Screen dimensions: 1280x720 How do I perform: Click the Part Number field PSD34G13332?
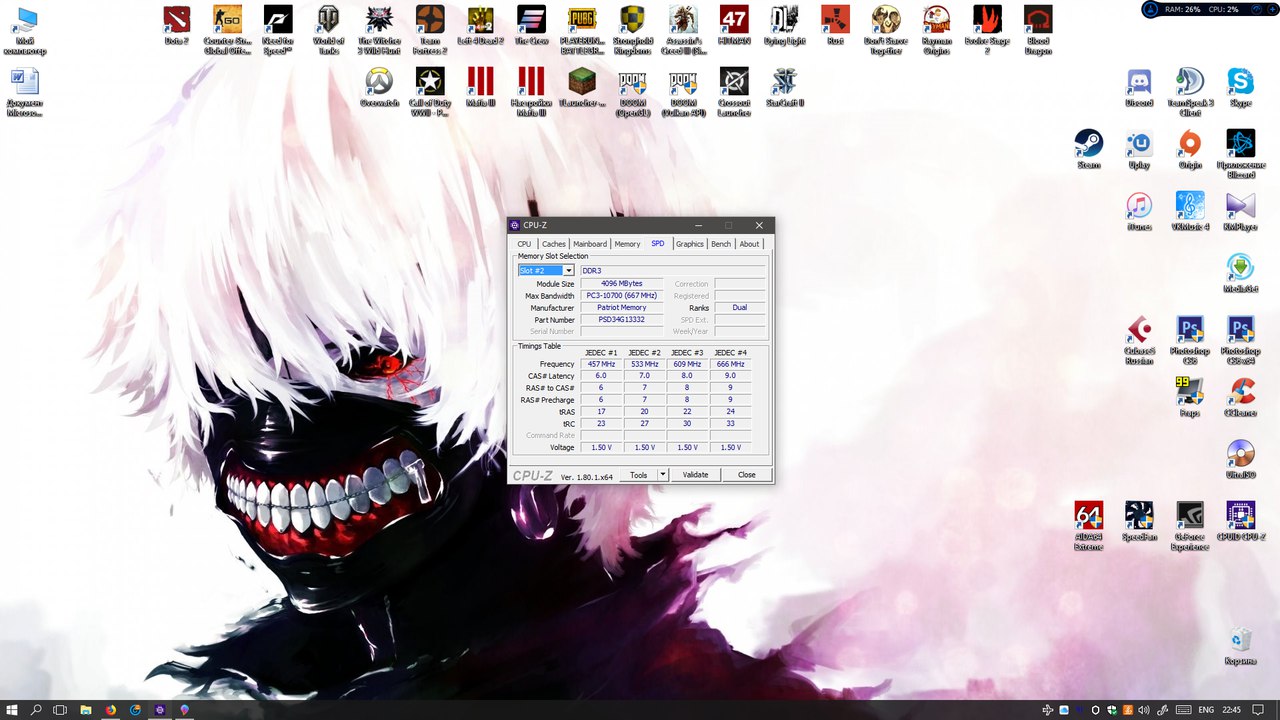621,320
